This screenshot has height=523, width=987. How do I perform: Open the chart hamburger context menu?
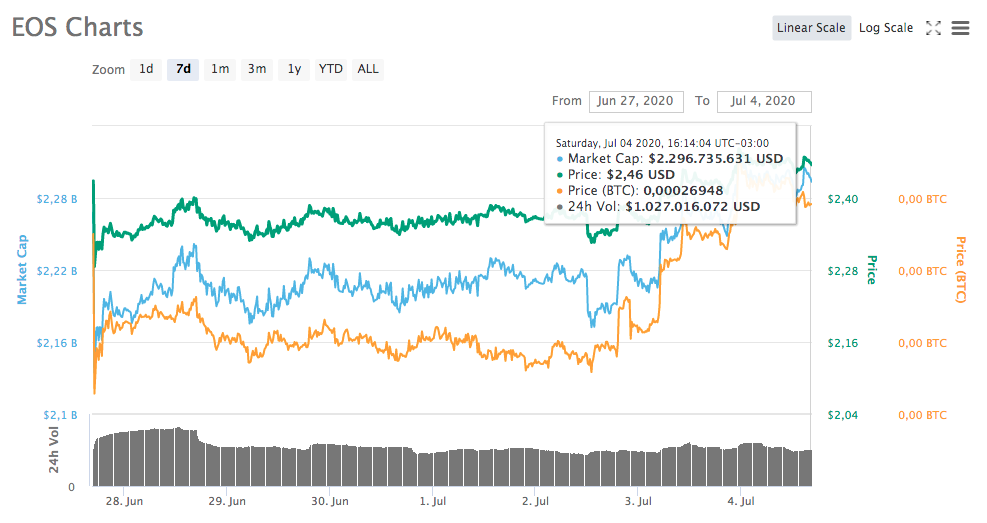point(960,28)
